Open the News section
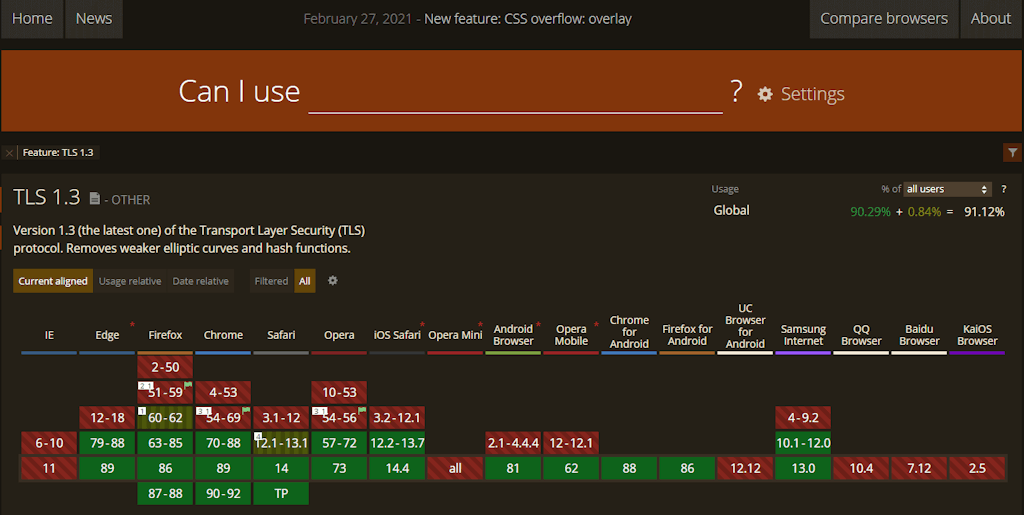1024x515 pixels. click(94, 19)
